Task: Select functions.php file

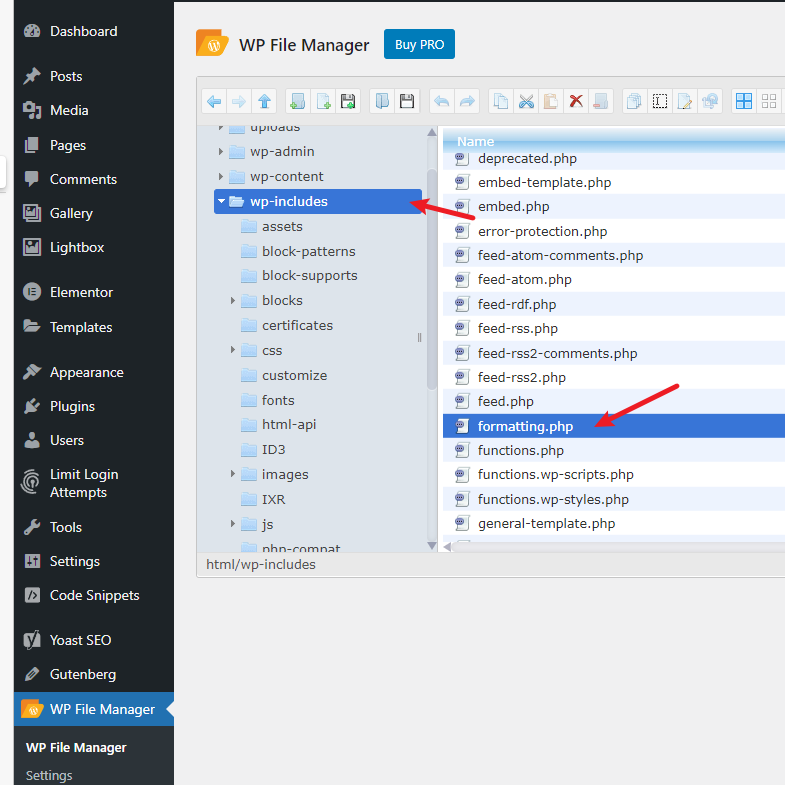Action: pyautogui.click(x=614, y=450)
